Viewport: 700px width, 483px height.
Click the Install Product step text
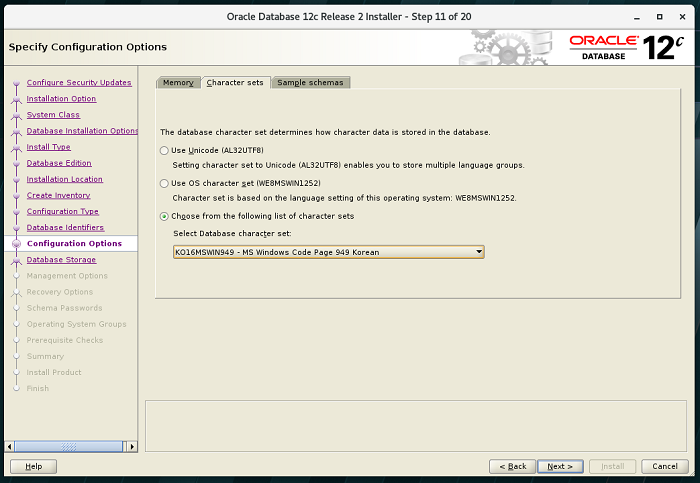tap(54, 372)
